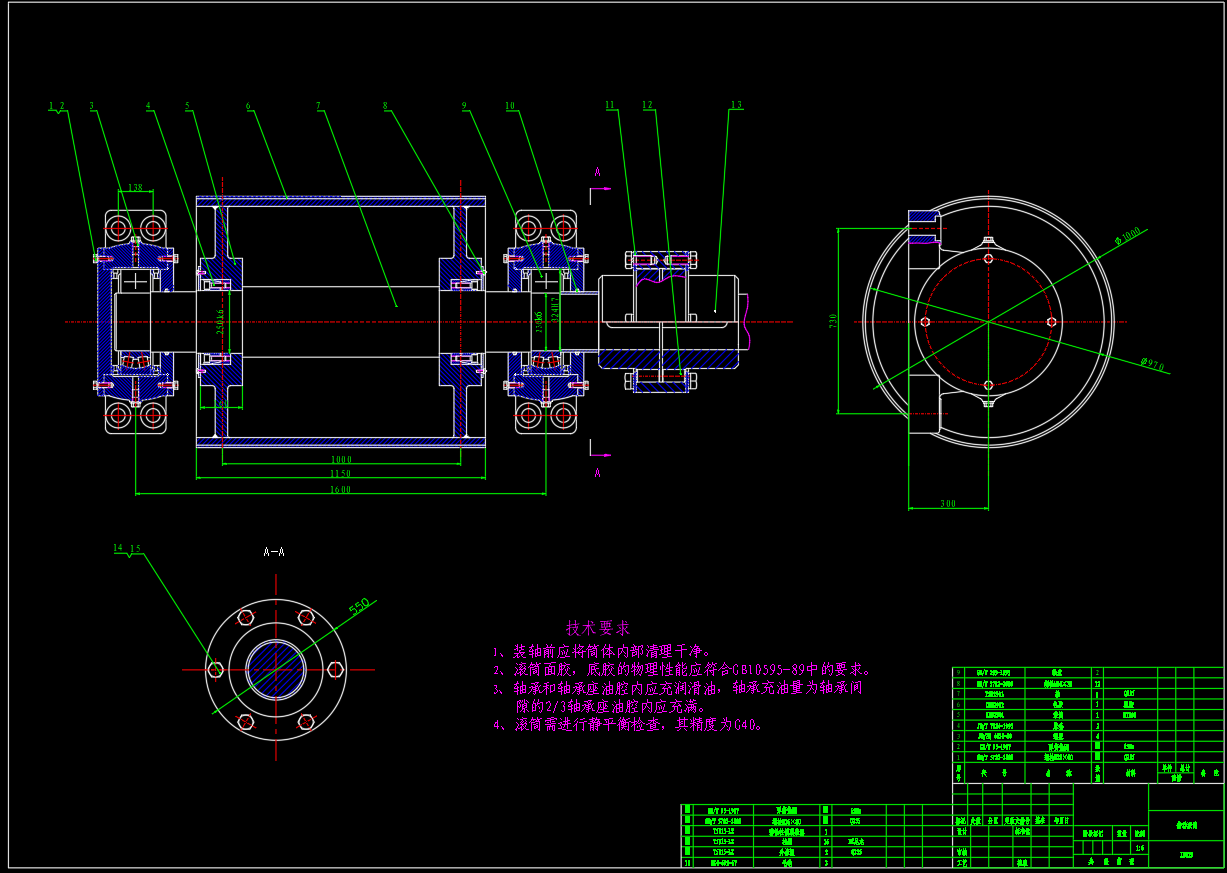Click the A-A section view title
Image resolution: width=1227 pixels, height=873 pixels.
(274, 551)
